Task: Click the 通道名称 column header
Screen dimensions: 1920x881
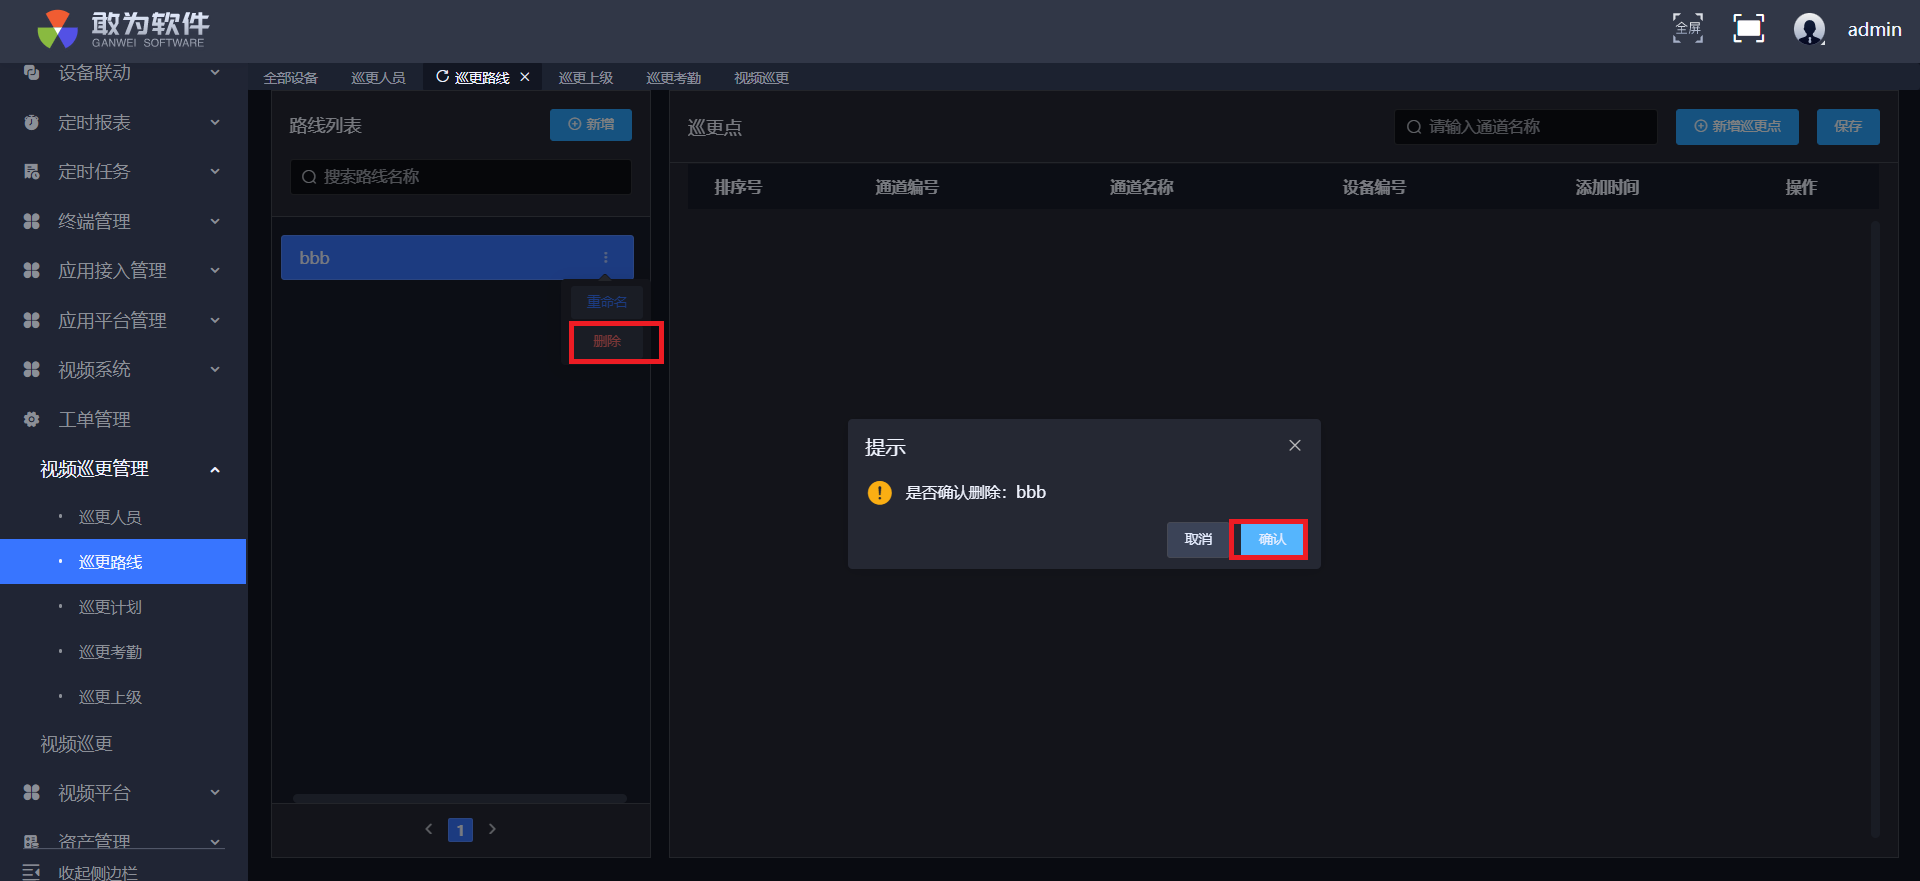Action: [x=1141, y=187]
